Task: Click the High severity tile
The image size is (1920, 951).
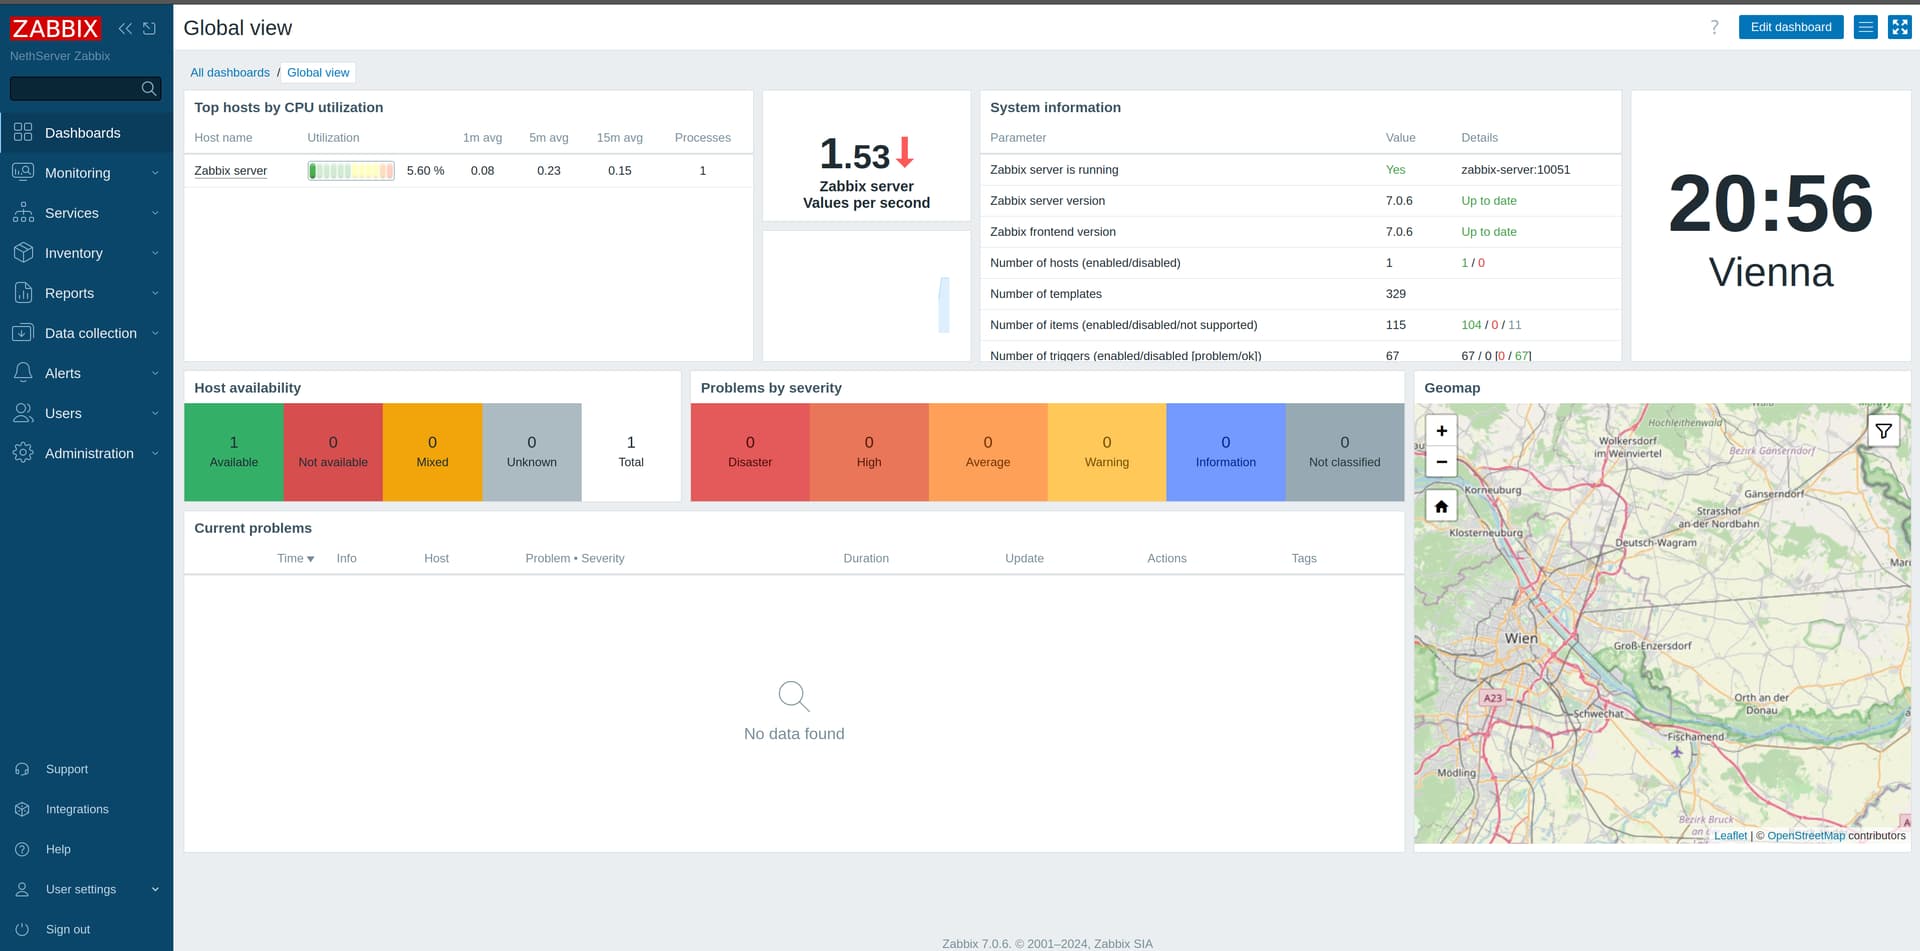Action: pos(869,452)
